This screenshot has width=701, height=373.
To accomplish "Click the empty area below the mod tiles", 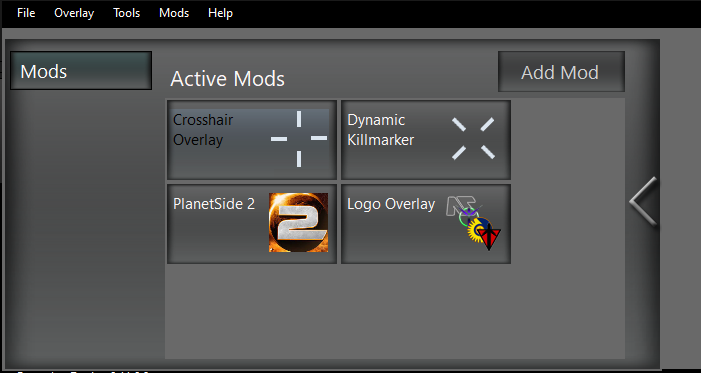I will (395, 311).
